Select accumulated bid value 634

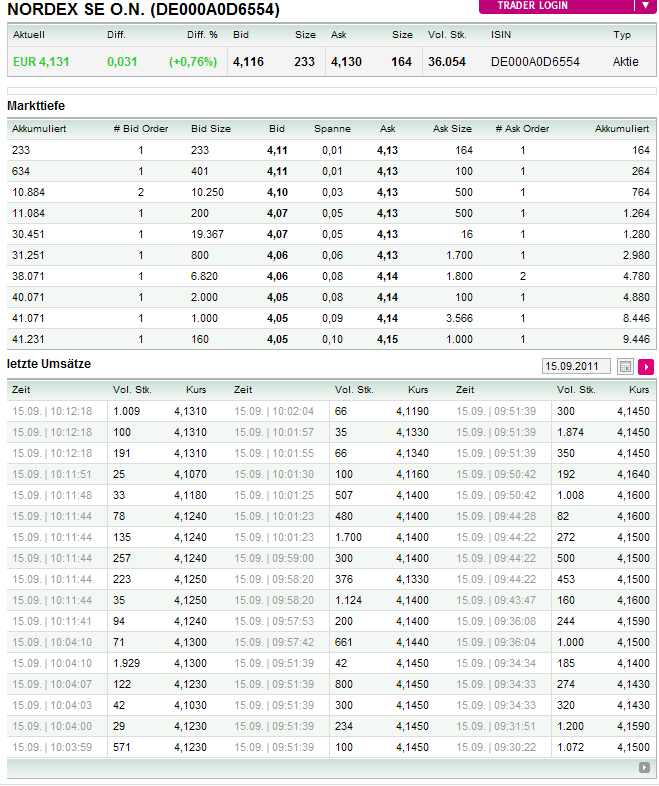(x=21, y=171)
